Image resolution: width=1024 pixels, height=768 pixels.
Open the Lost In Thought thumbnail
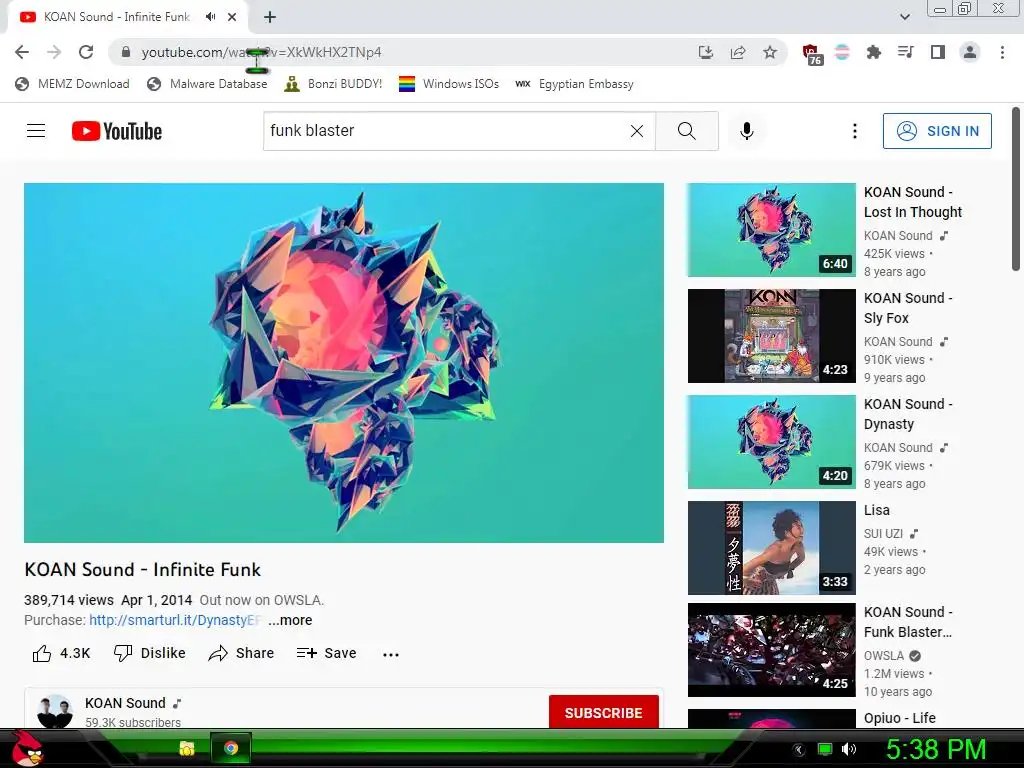[771, 230]
